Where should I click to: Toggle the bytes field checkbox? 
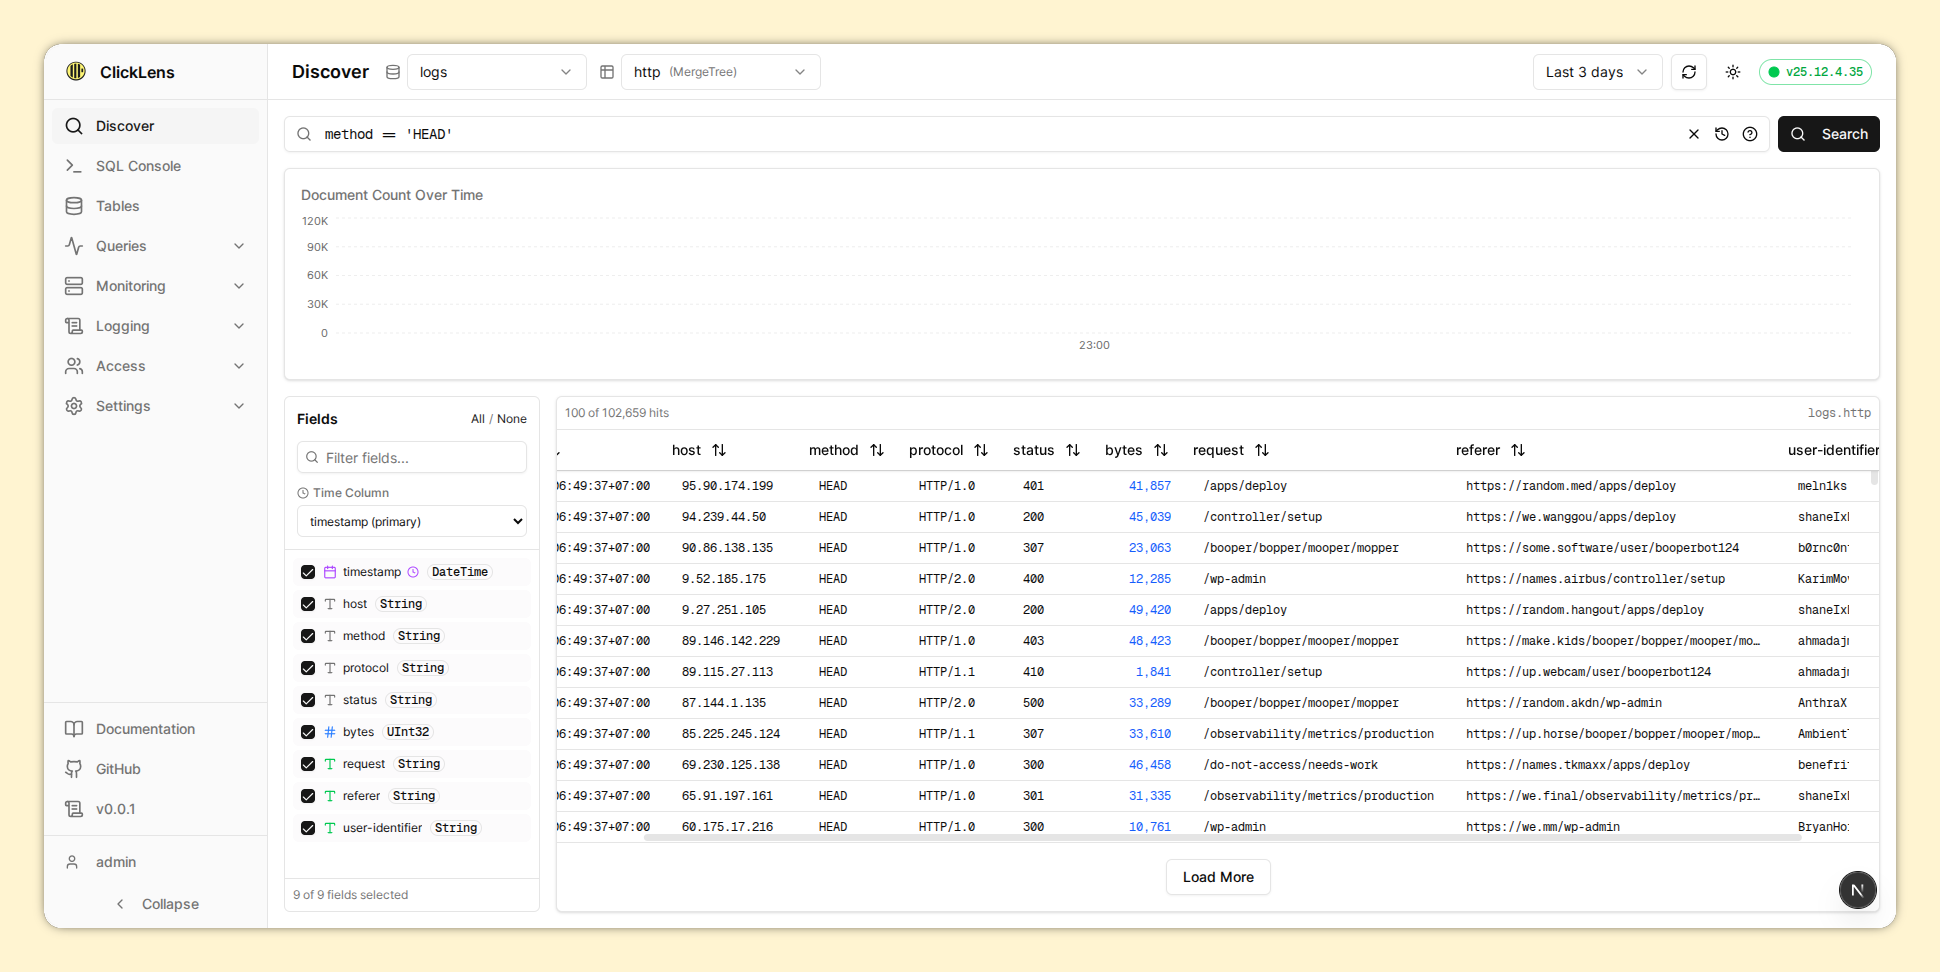(308, 732)
